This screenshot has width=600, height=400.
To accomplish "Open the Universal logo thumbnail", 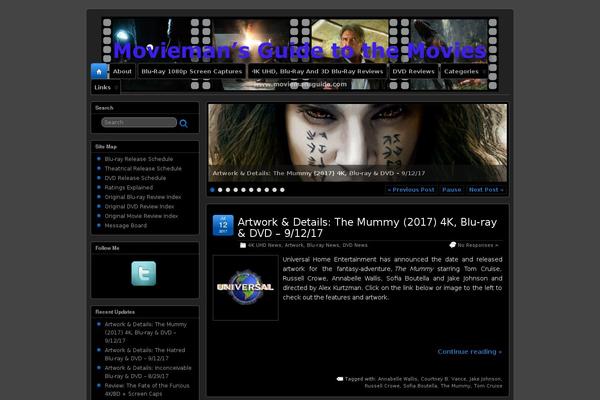I will (246, 288).
